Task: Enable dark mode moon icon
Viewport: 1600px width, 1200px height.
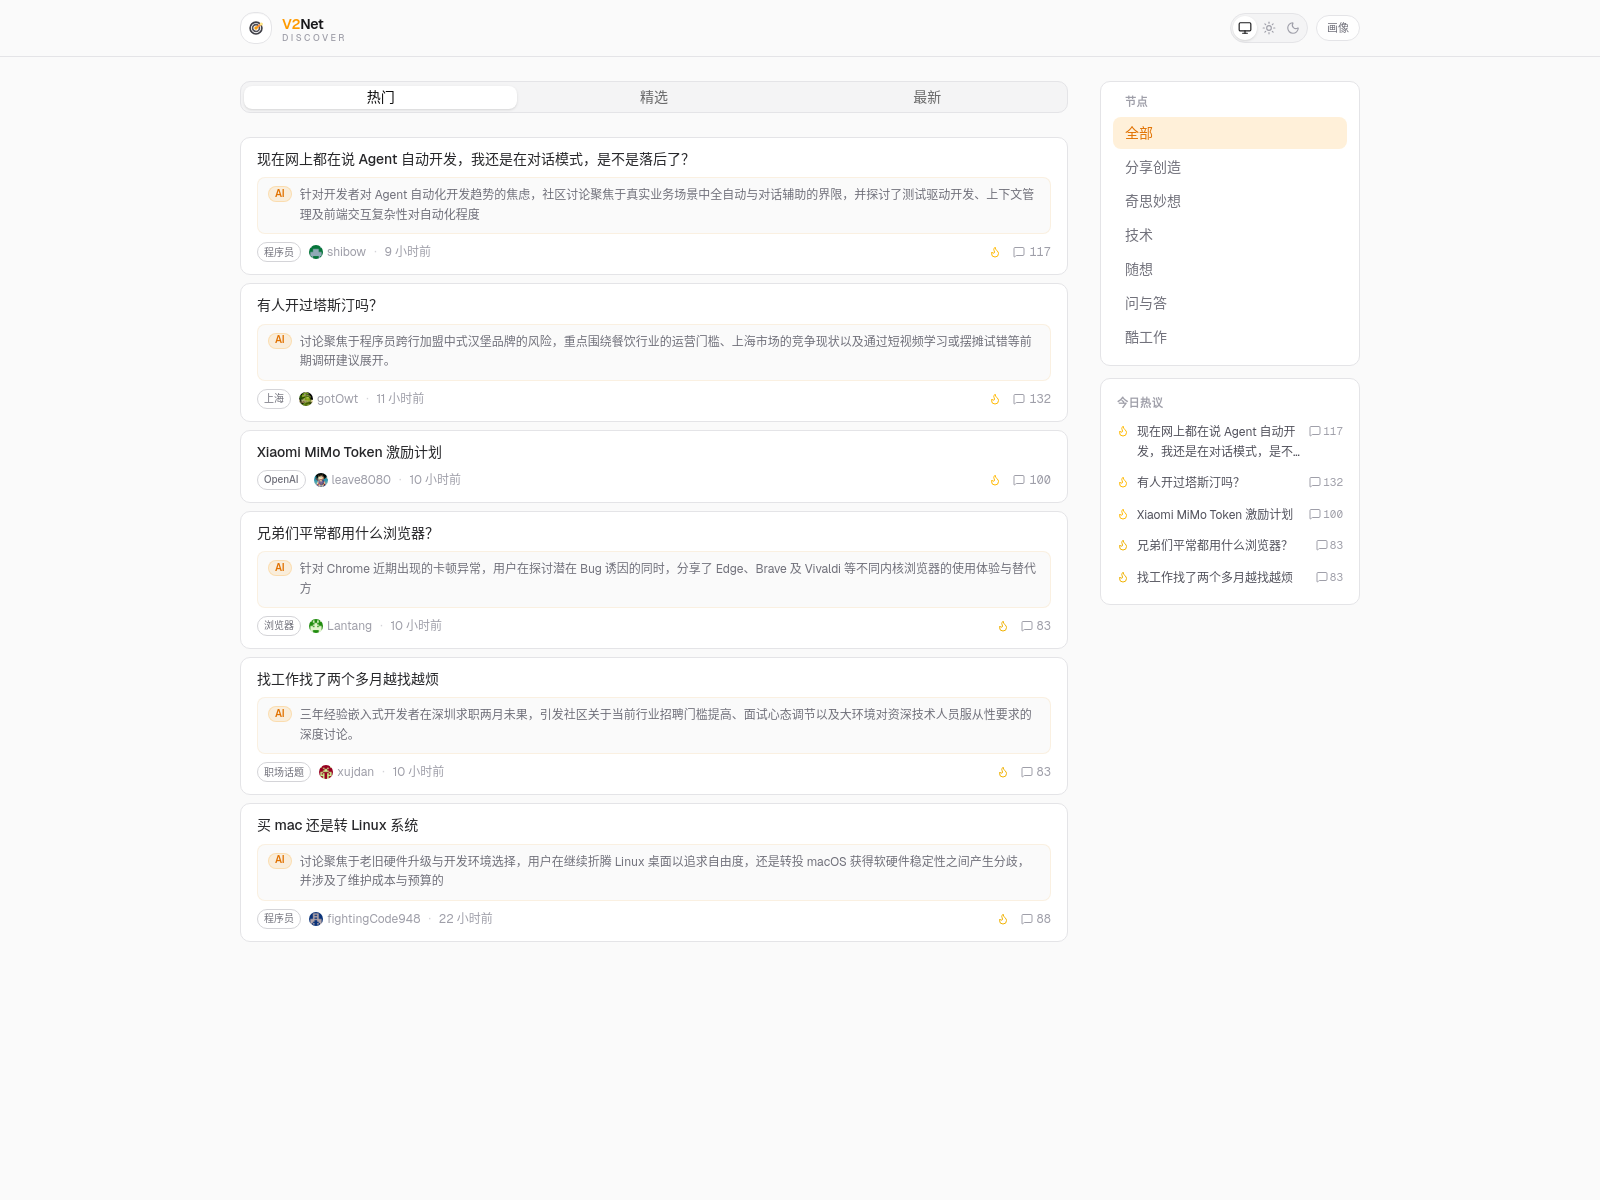Action: tap(1293, 28)
